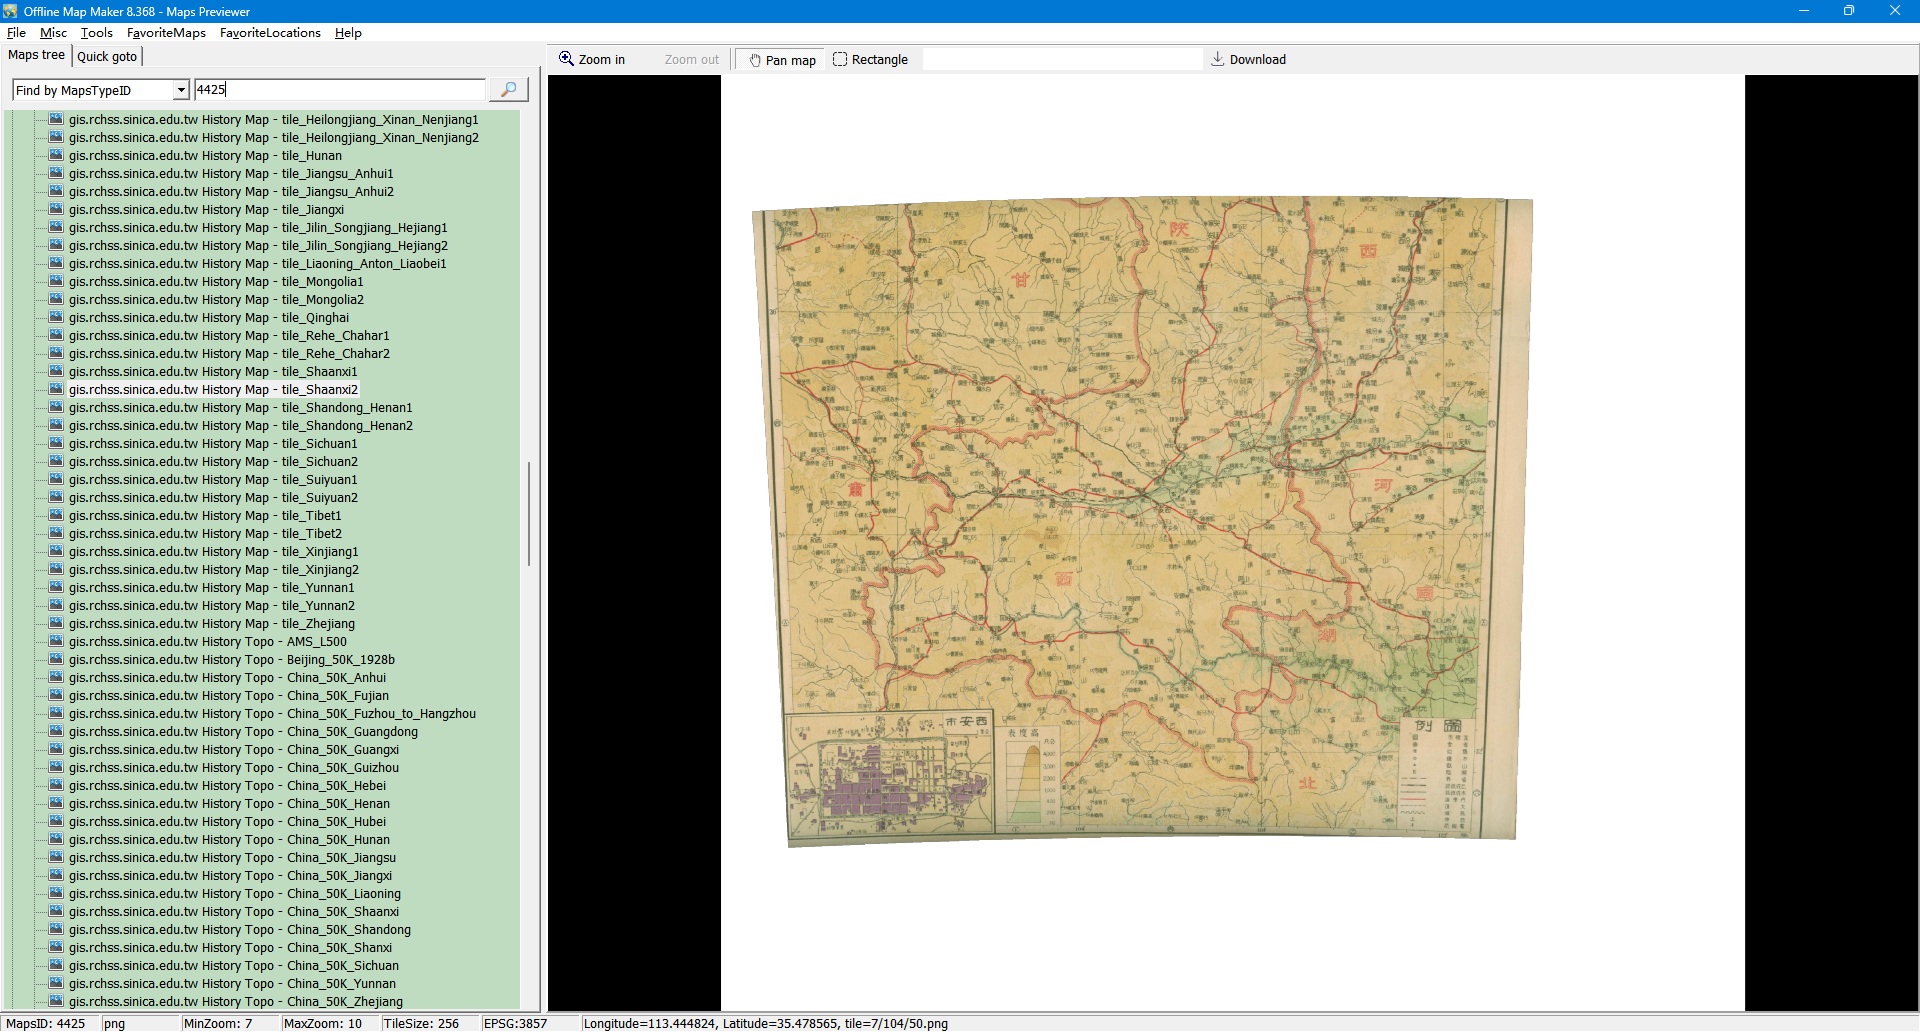Open the Tools menu
Image resolution: width=1920 pixels, height=1032 pixels.
96,33
